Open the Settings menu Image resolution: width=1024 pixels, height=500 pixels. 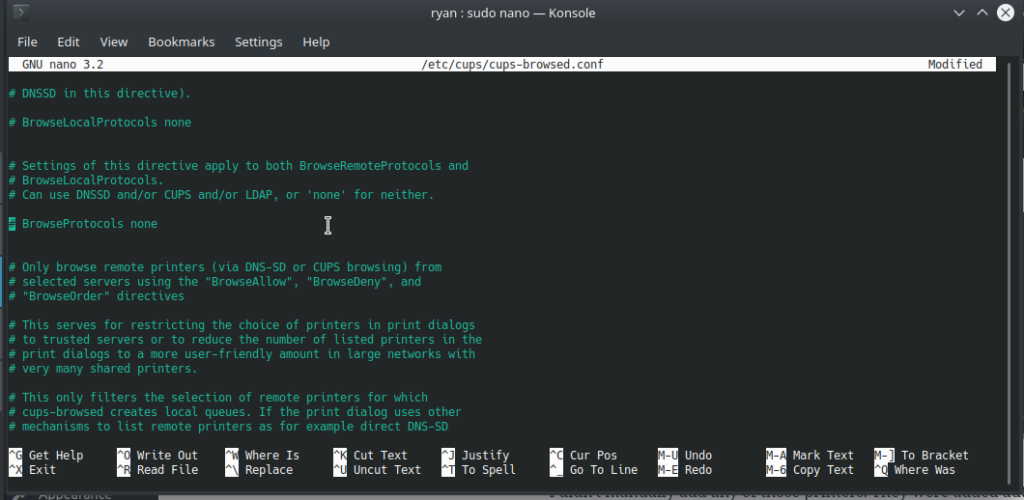coord(259,42)
